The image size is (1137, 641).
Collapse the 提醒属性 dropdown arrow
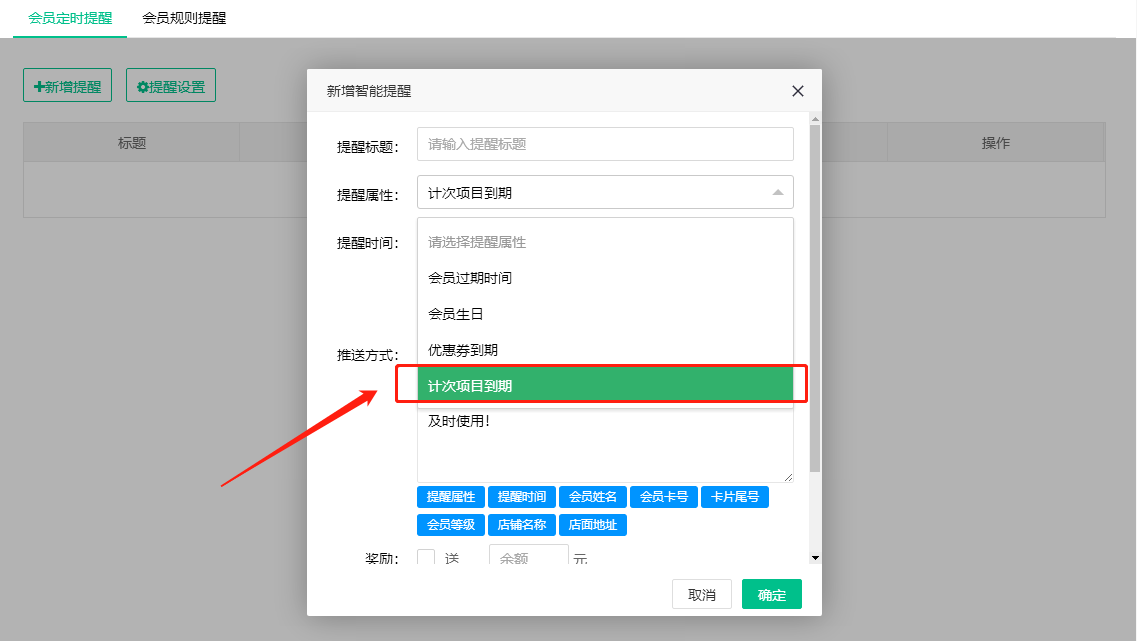pyautogui.click(x=778, y=192)
